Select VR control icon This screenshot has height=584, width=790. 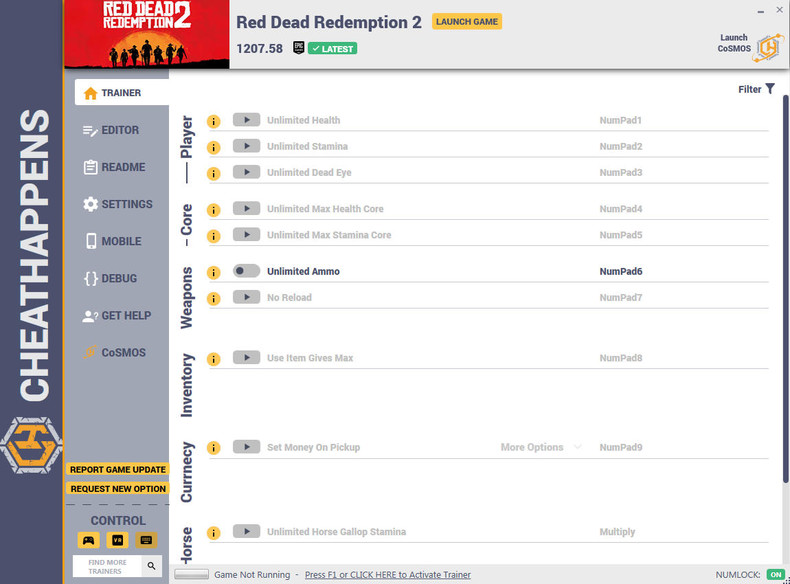click(x=117, y=540)
